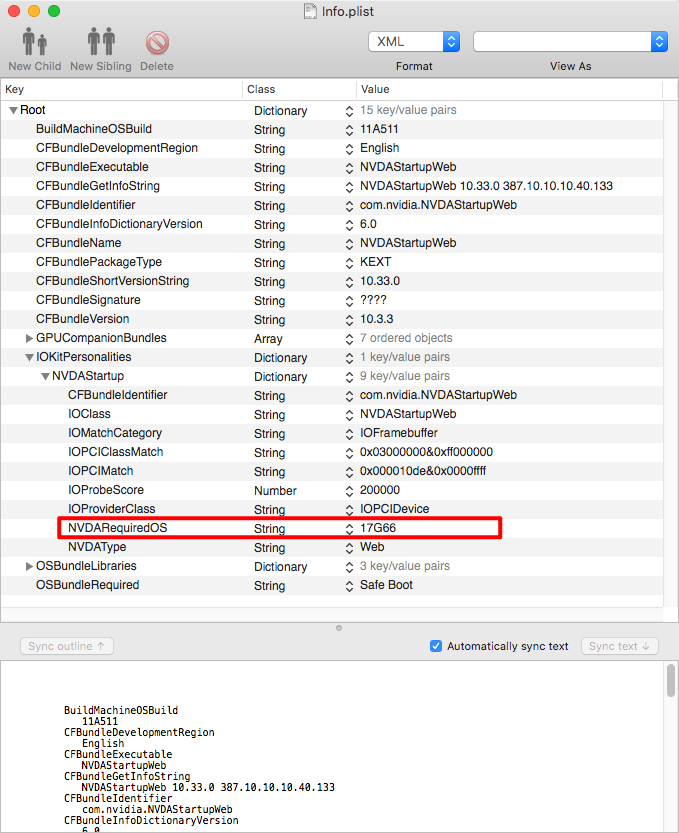Select the CFBundleInfoDictionaryVersion key
The height and width of the screenshot is (833, 679).
tap(119, 224)
